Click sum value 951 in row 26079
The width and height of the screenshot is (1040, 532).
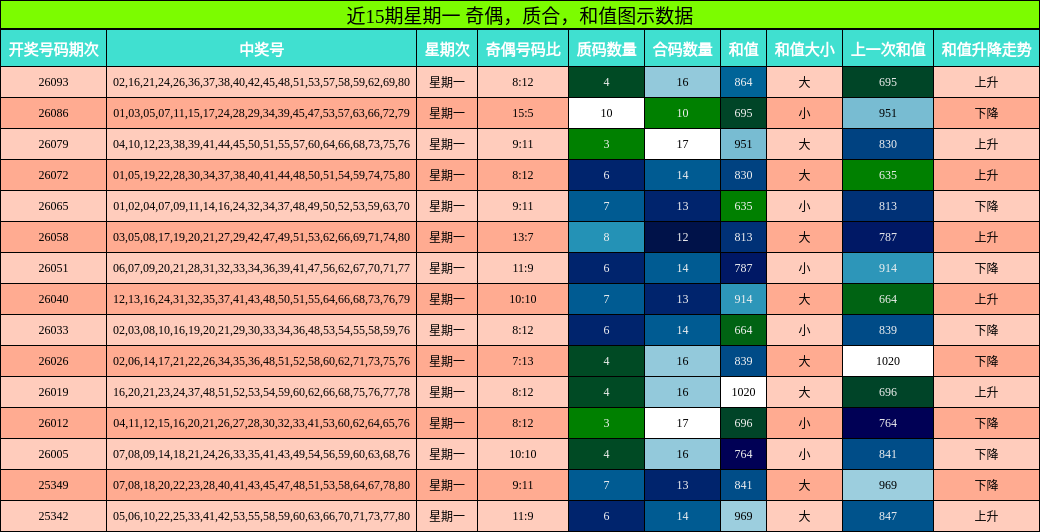[x=744, y=144]
